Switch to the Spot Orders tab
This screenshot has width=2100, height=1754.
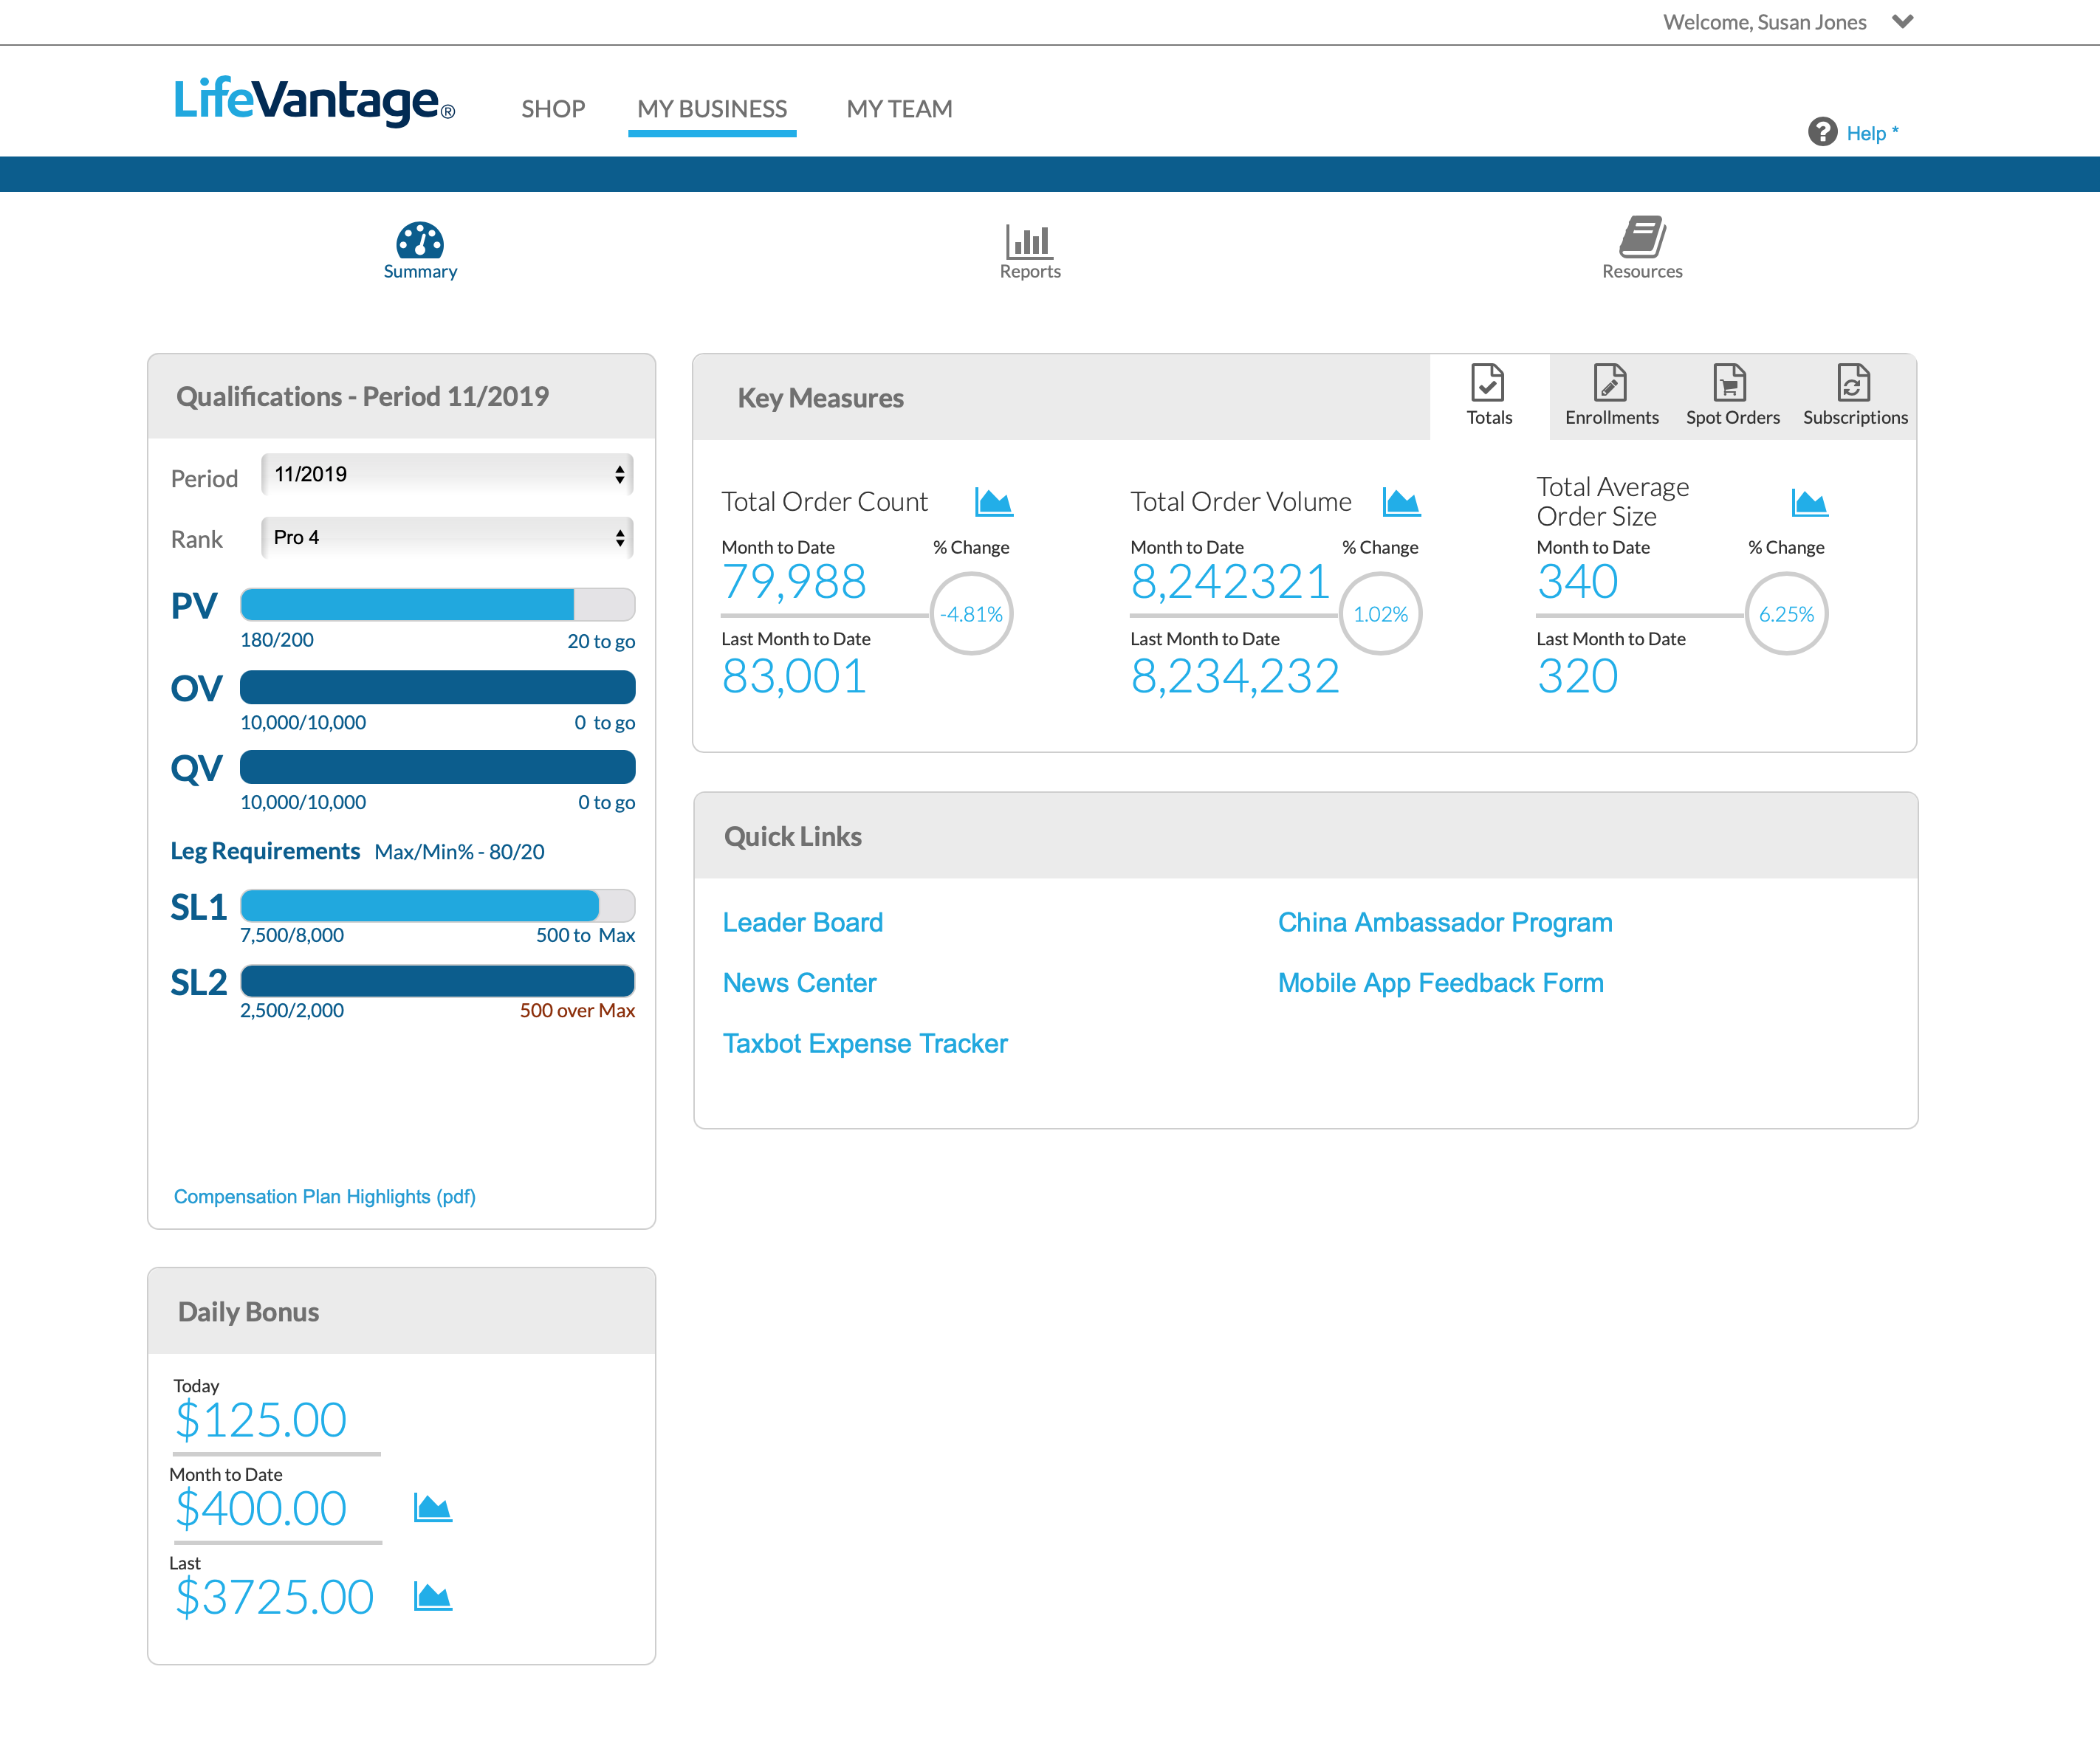[x=1731, y=396]
